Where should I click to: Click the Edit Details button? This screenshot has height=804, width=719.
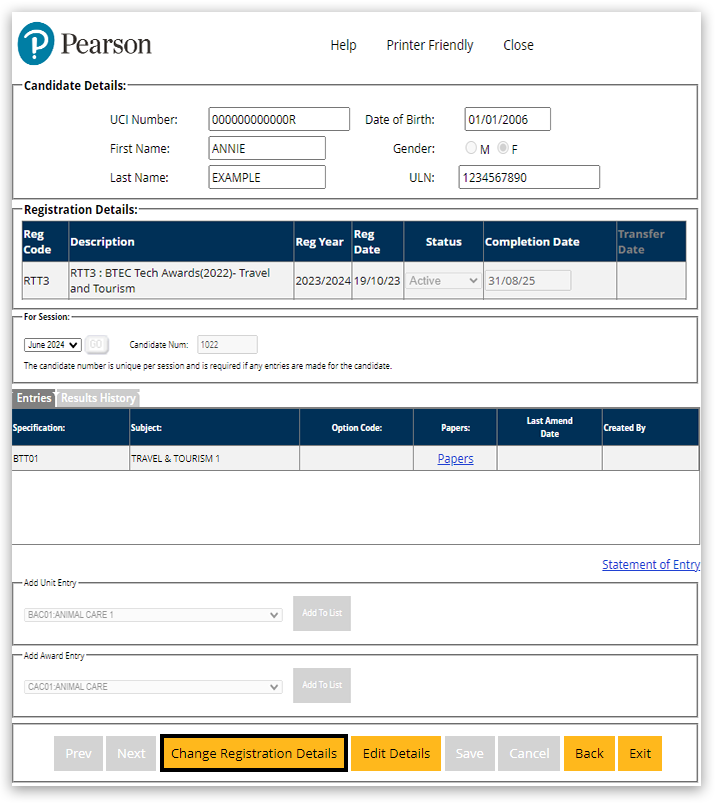click(x=396, y=754)
